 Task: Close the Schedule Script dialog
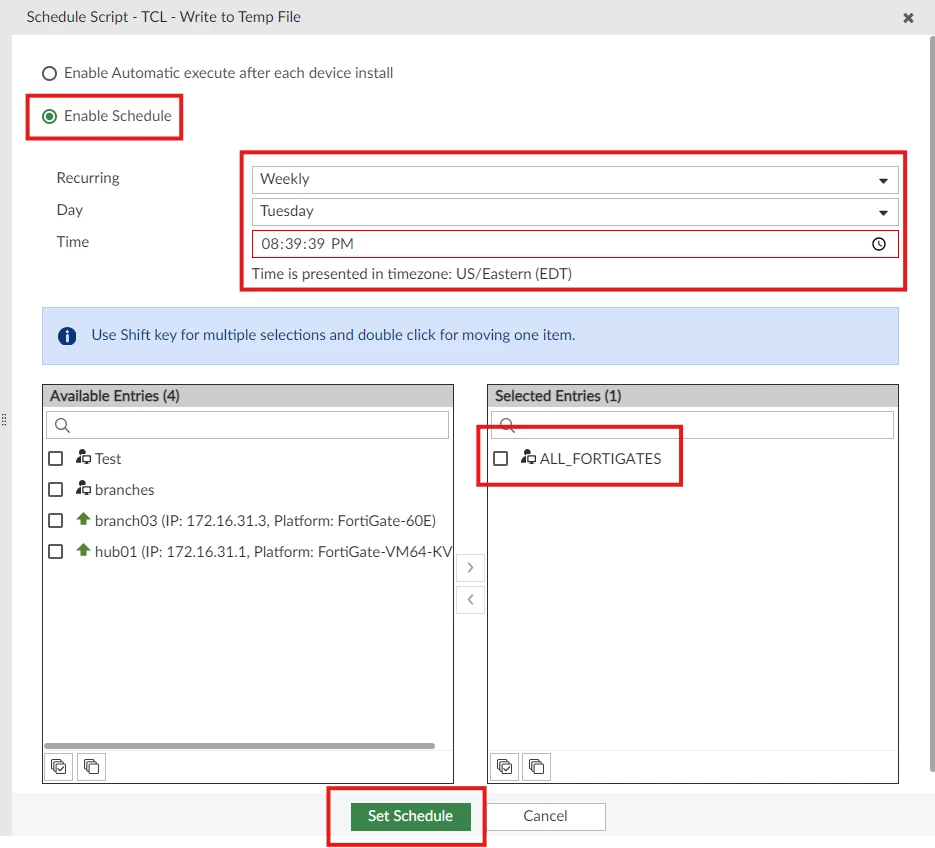[x=908, y=18]
